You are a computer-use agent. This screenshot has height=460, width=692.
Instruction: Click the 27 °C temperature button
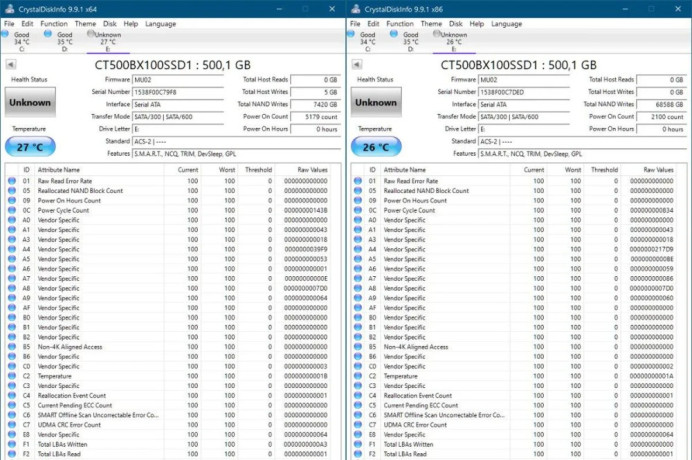click(x=30, y=147)
